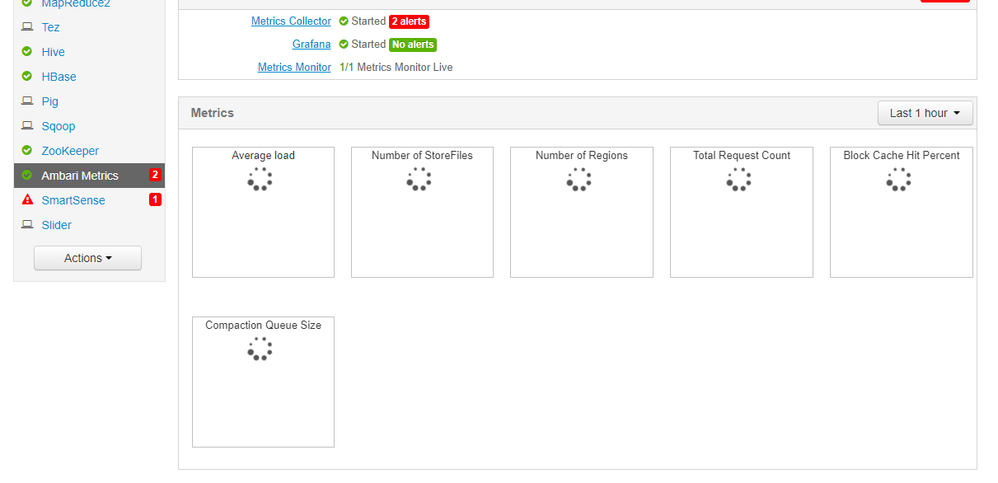Open the Number of StoreFiles widget
Screen dimensions: 998x483
click(x=422, y=213)
